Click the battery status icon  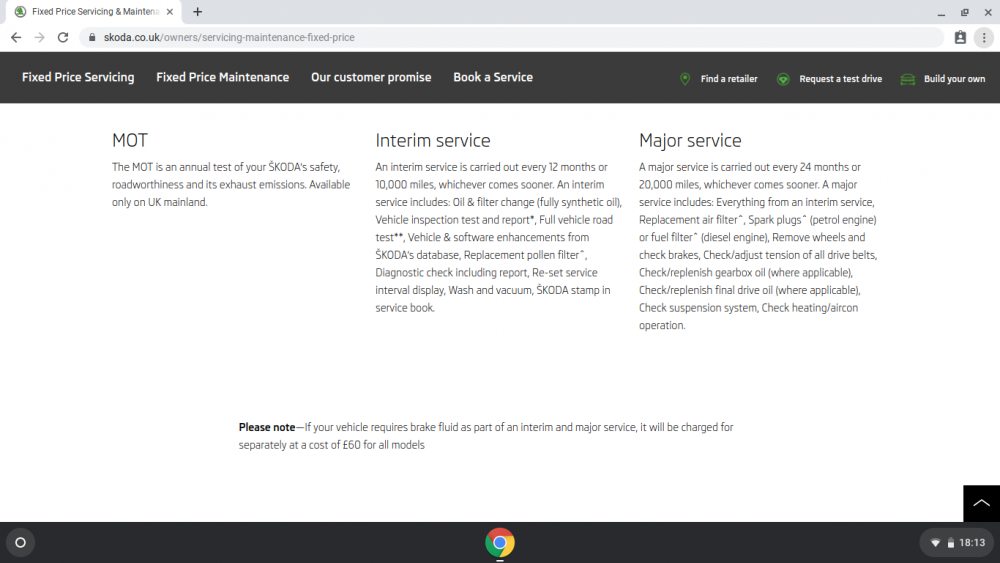tap(950, 543)
